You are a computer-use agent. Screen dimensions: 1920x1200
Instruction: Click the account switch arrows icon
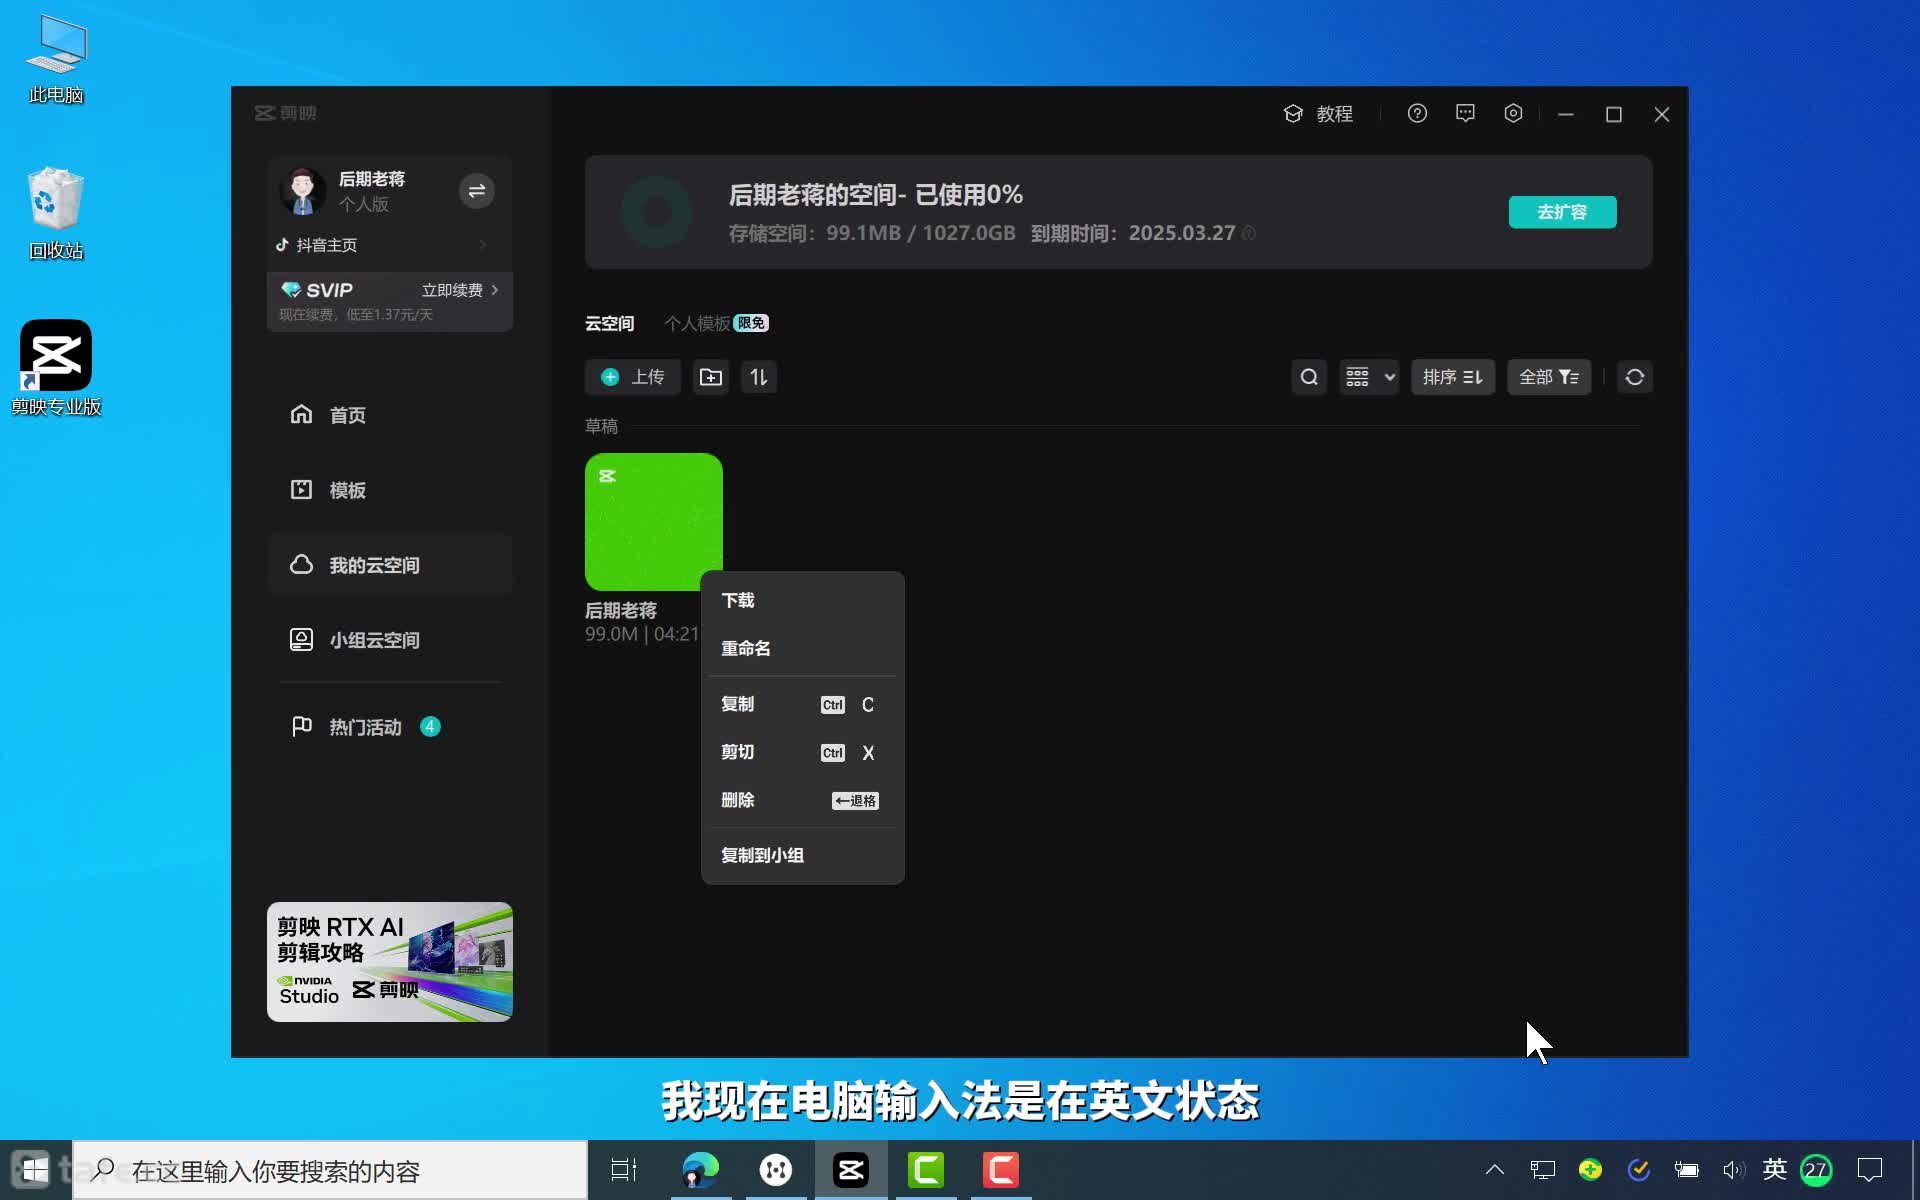point(477,191)
